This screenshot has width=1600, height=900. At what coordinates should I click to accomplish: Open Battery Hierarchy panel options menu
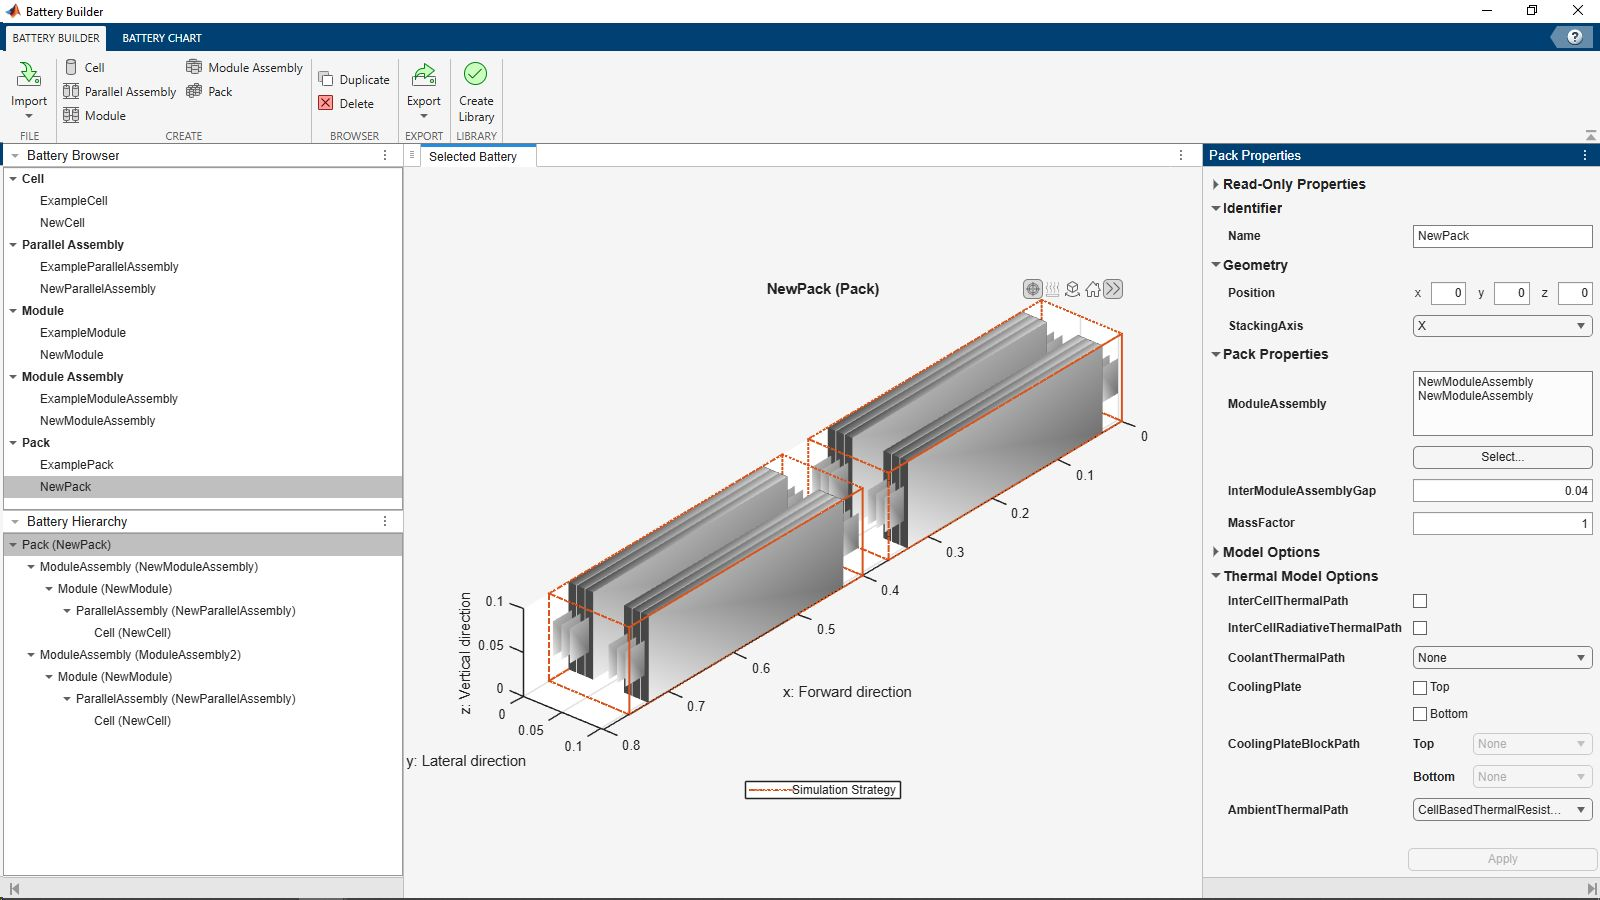point(385,522)
